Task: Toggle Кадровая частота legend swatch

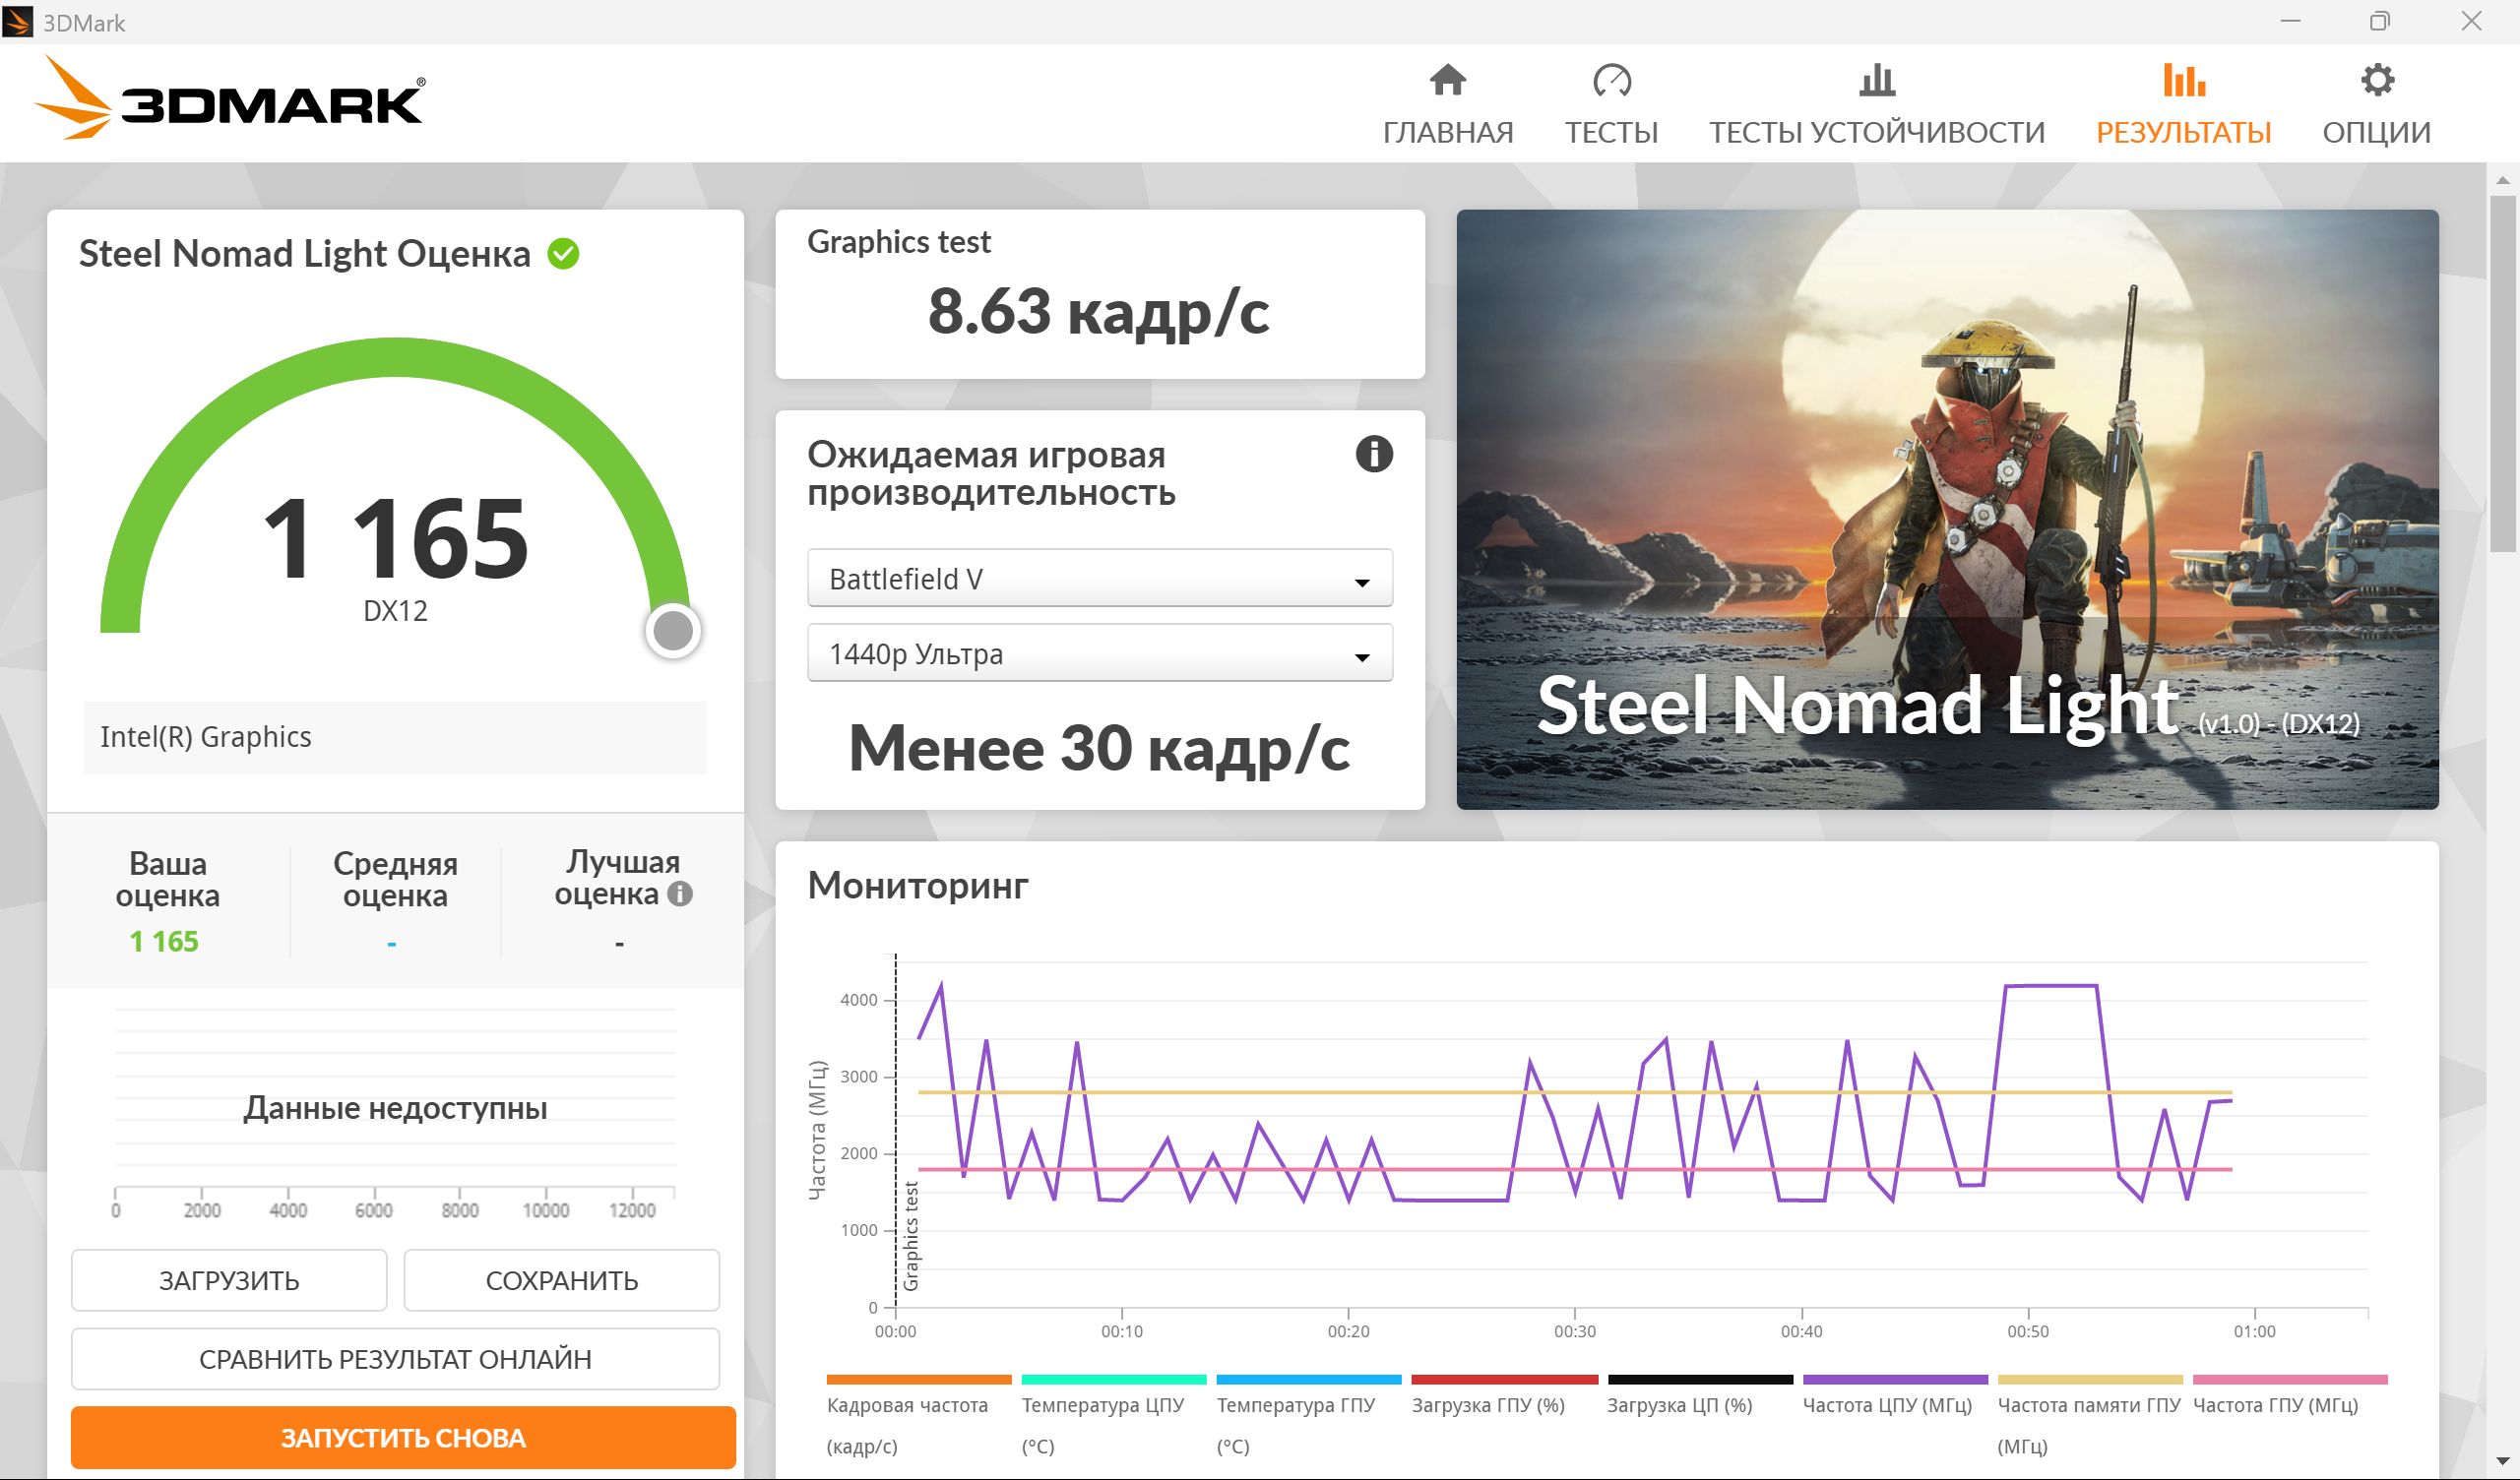Action: tap(919, 1380)
